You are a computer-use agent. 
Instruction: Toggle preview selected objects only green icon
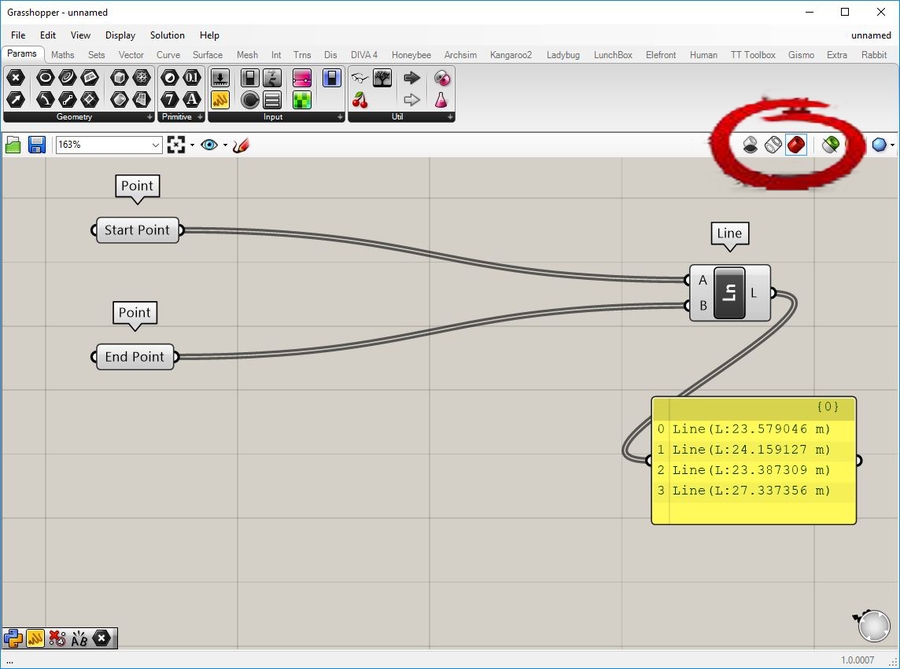click(x=830, y=145)
